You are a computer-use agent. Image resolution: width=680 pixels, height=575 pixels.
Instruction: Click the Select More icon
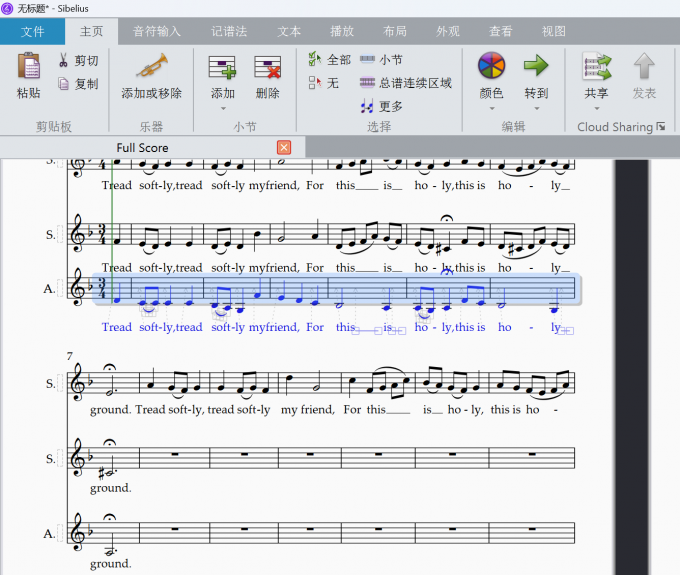click(367, 105)
